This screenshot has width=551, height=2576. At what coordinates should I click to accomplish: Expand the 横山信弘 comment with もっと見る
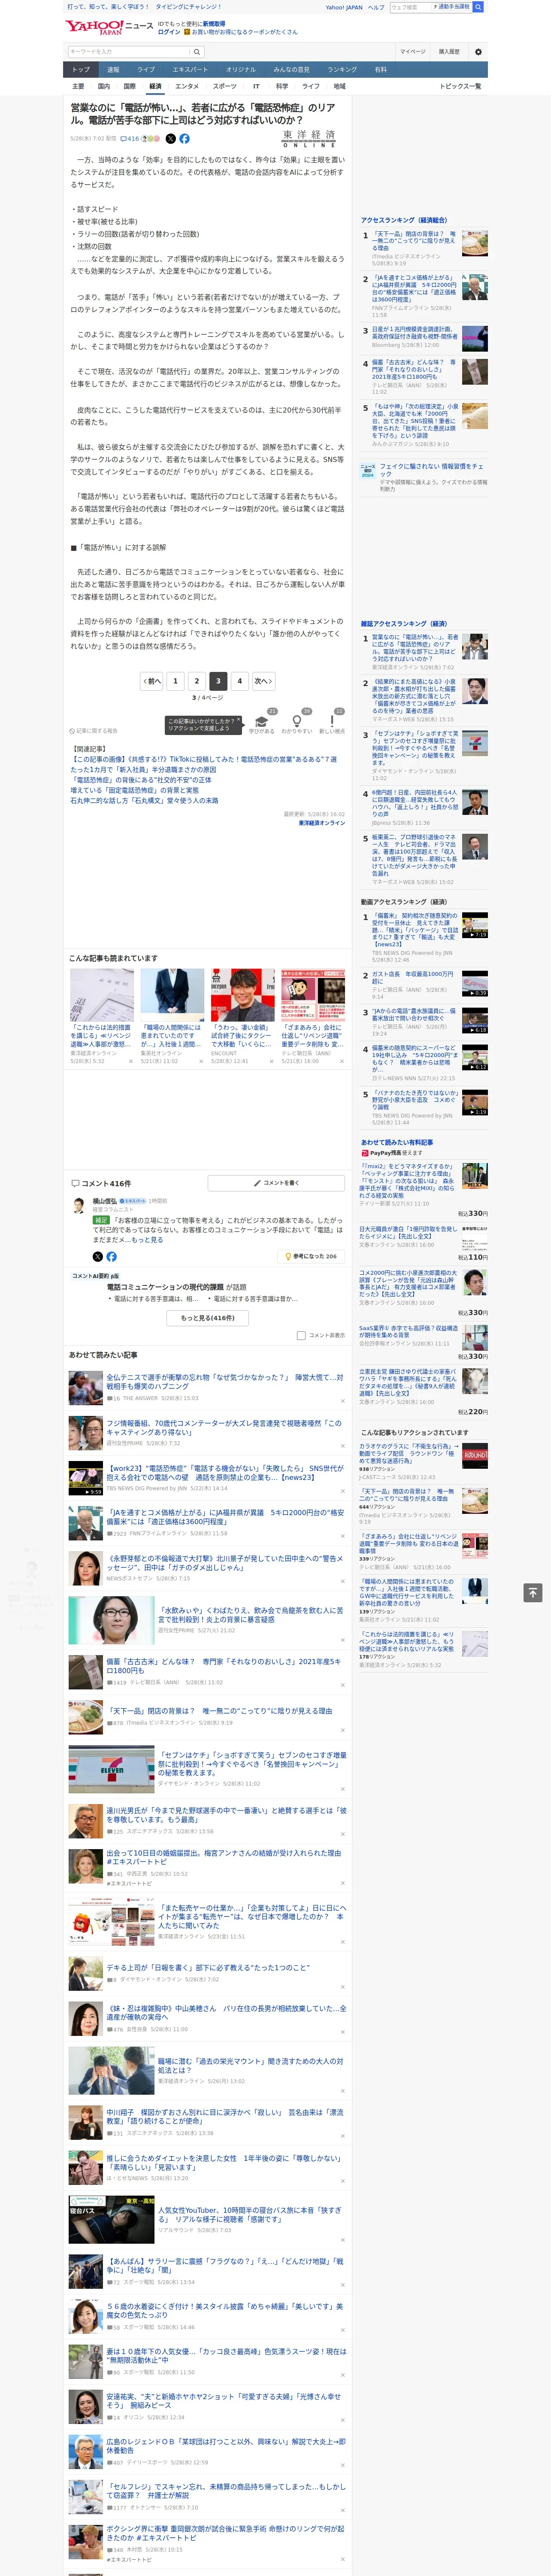coord(147,1240)
